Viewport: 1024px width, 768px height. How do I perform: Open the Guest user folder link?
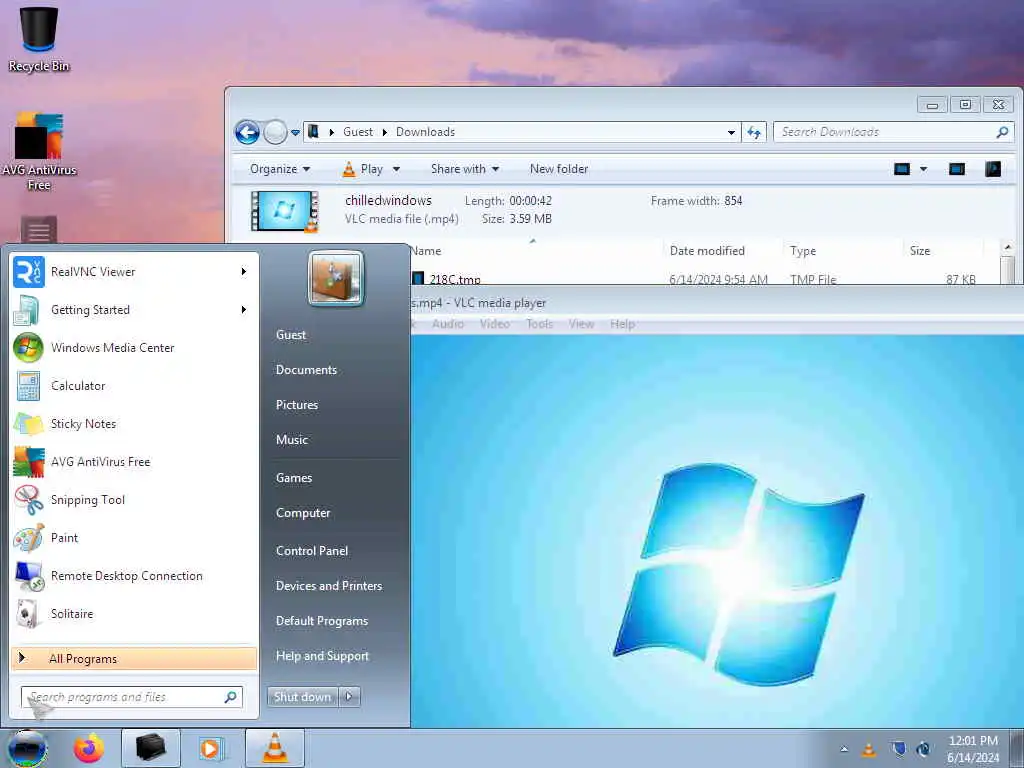coord(291,334)
